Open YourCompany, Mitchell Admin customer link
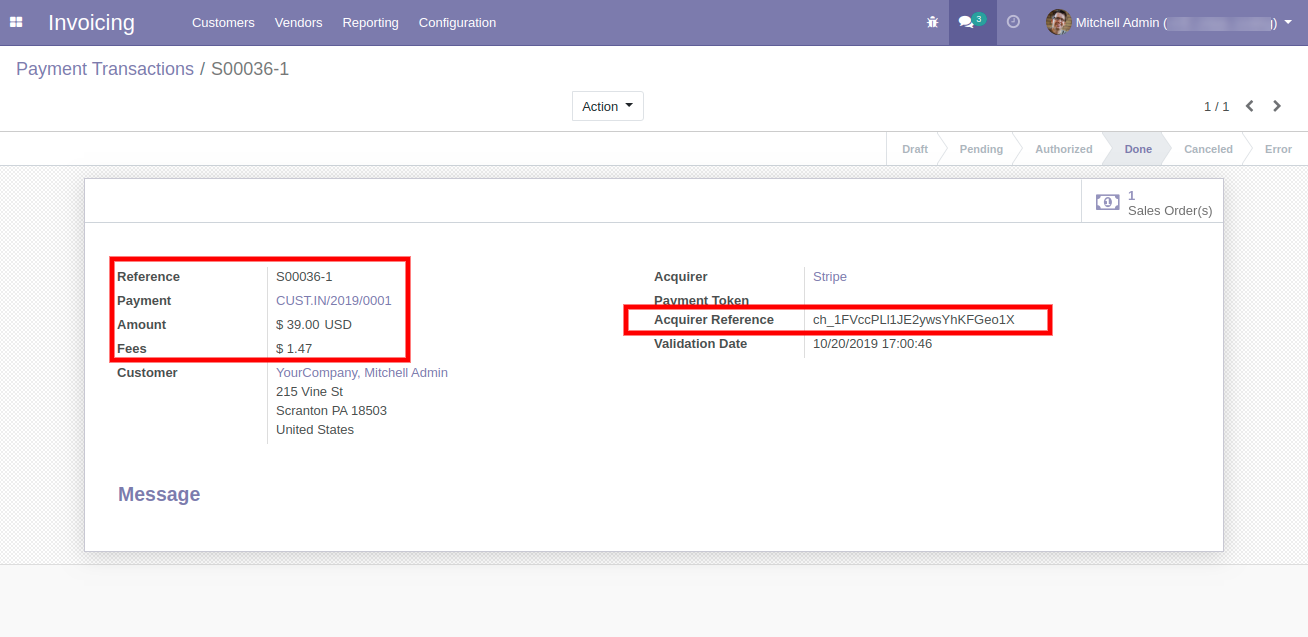 tap(361, 372)
